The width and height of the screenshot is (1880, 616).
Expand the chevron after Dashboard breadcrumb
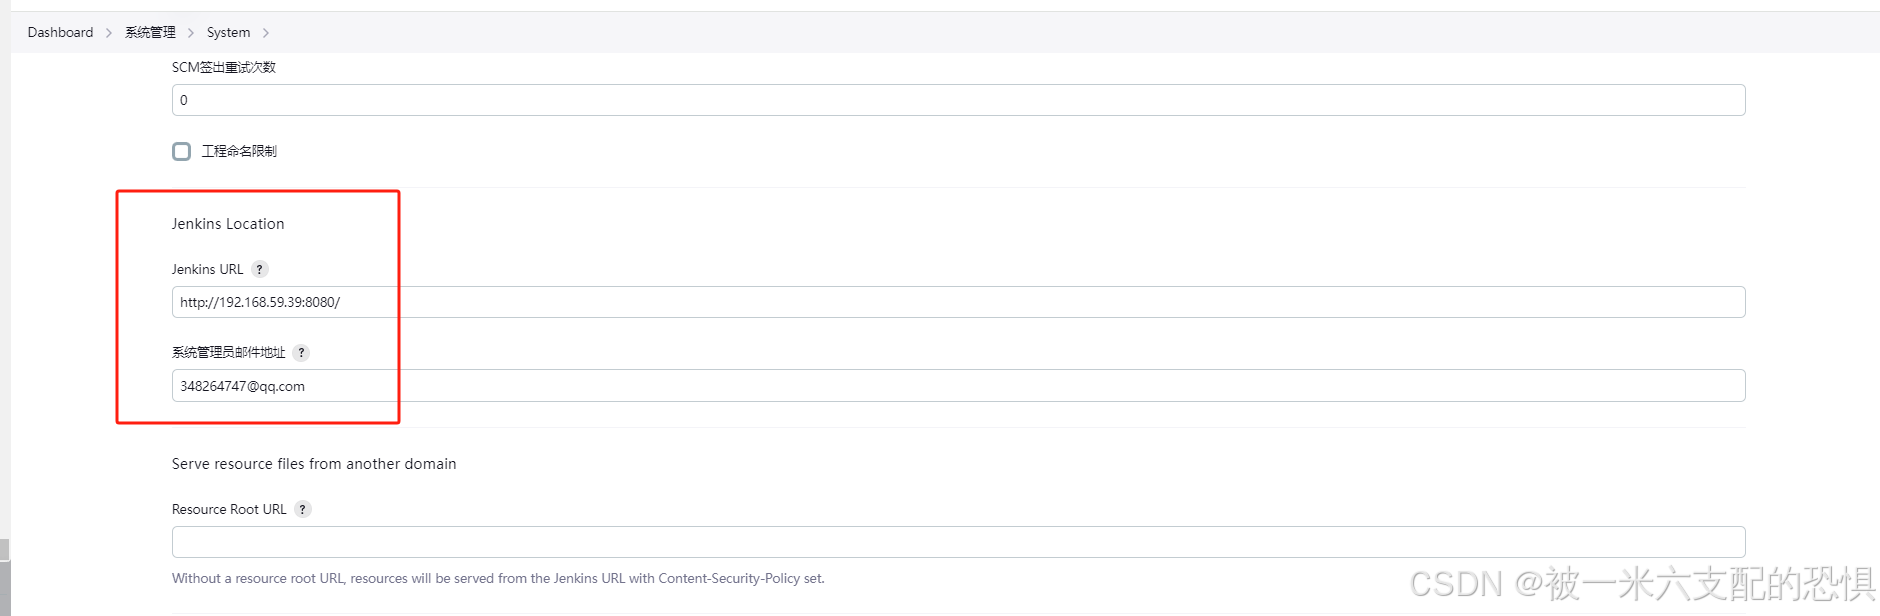click(x=109, y=33)
